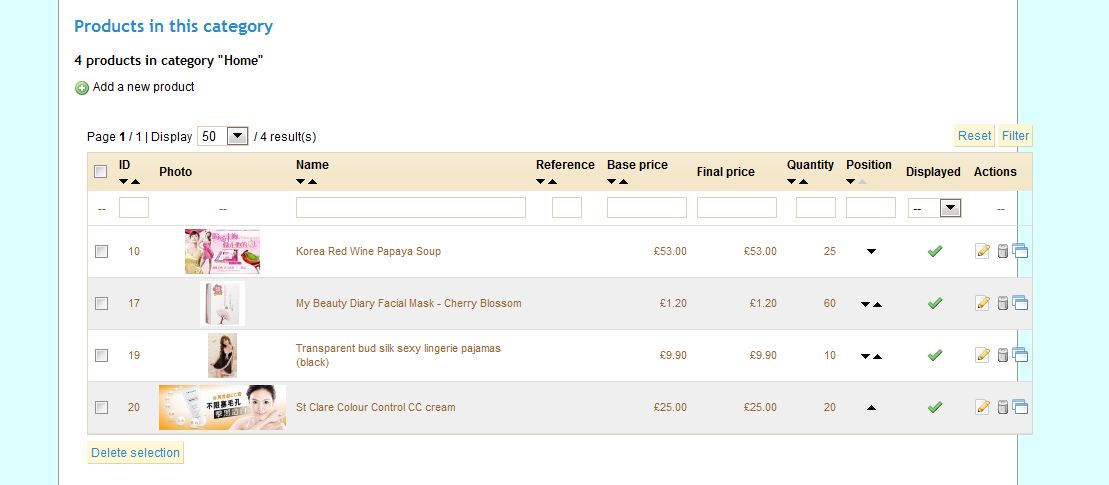This screenshot has width=1109, height=485.
Task: Move product 20 up in position
Action: pyautogui.click(x=871, y=408)
